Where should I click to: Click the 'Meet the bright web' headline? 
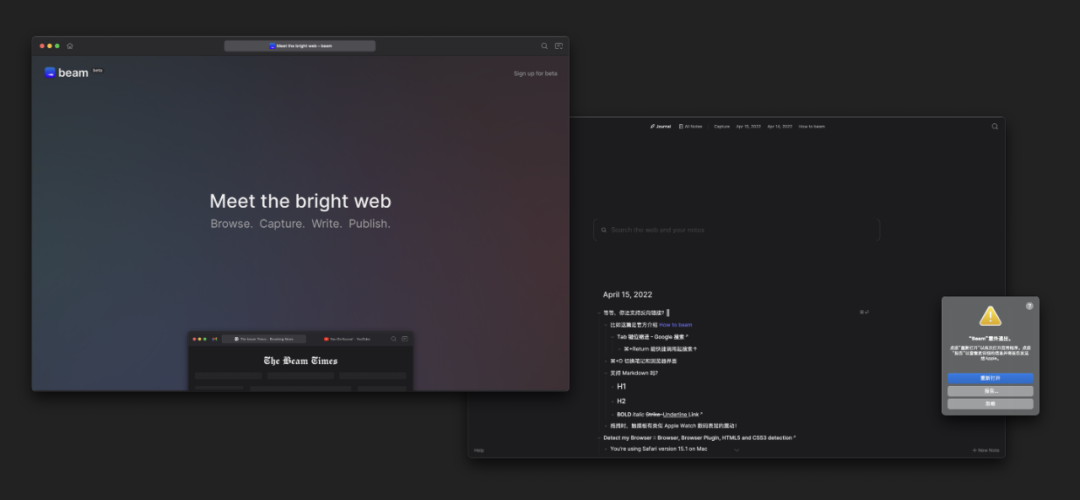300,201
